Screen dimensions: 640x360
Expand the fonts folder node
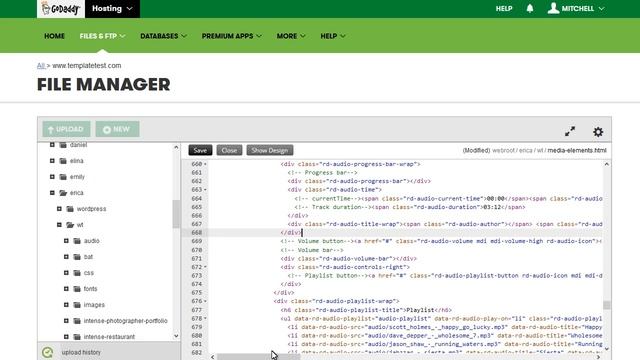coord(66,289)
